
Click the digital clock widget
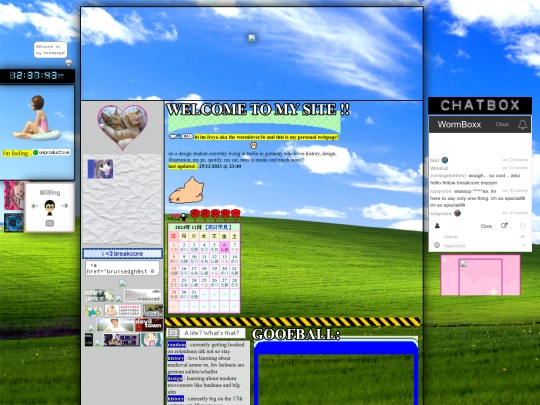[x=37, y=76]
